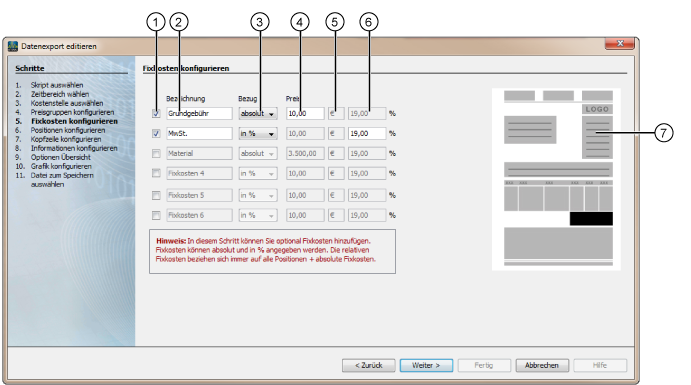Select step 6 Positionen konfigurieren
691x385 pixels.
tap(67, 130)
